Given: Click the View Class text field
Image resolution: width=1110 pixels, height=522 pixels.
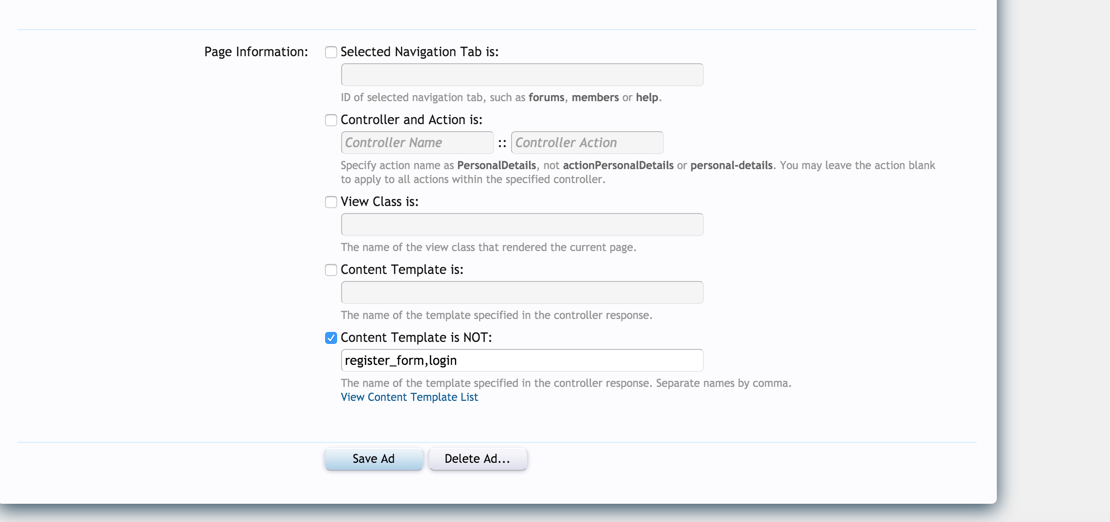Looking at the screenshot, I should click(522, 225).
